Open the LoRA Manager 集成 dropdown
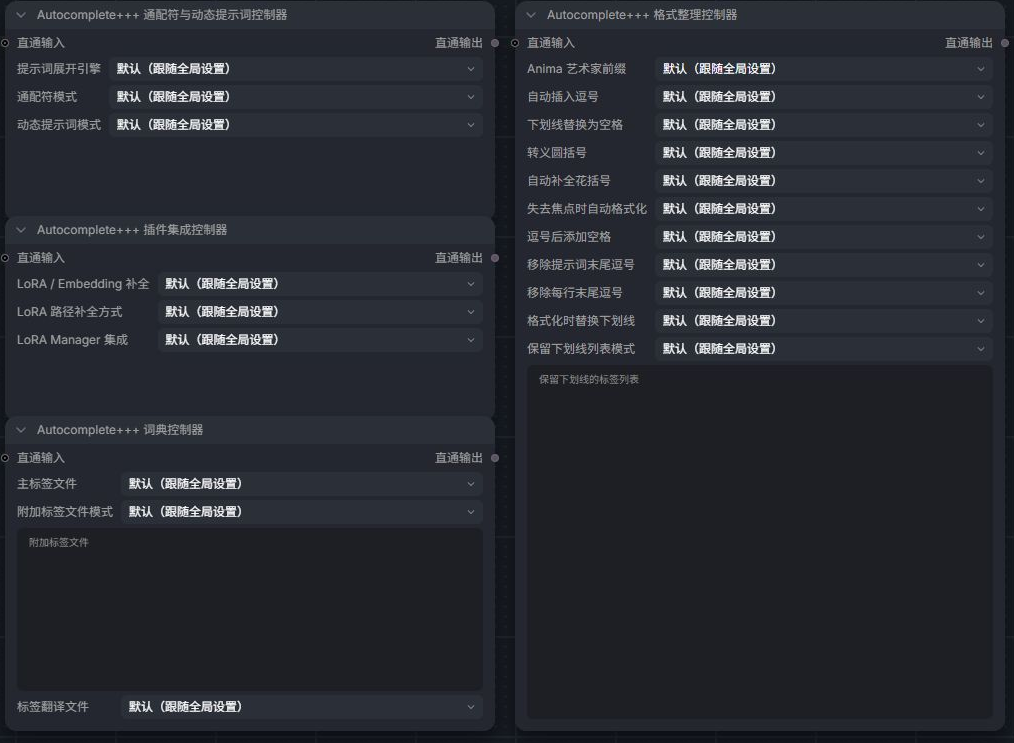1014x743 pixels. (320, 339)
